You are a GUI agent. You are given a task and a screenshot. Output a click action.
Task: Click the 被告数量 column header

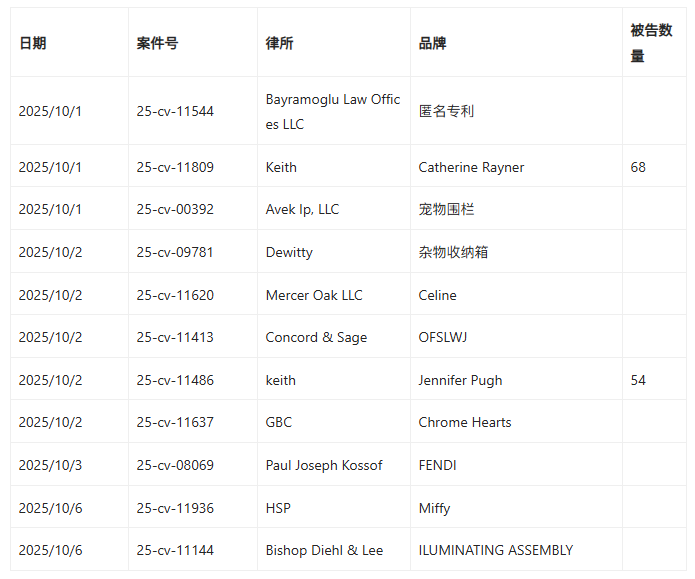click(x=651, y=43)
